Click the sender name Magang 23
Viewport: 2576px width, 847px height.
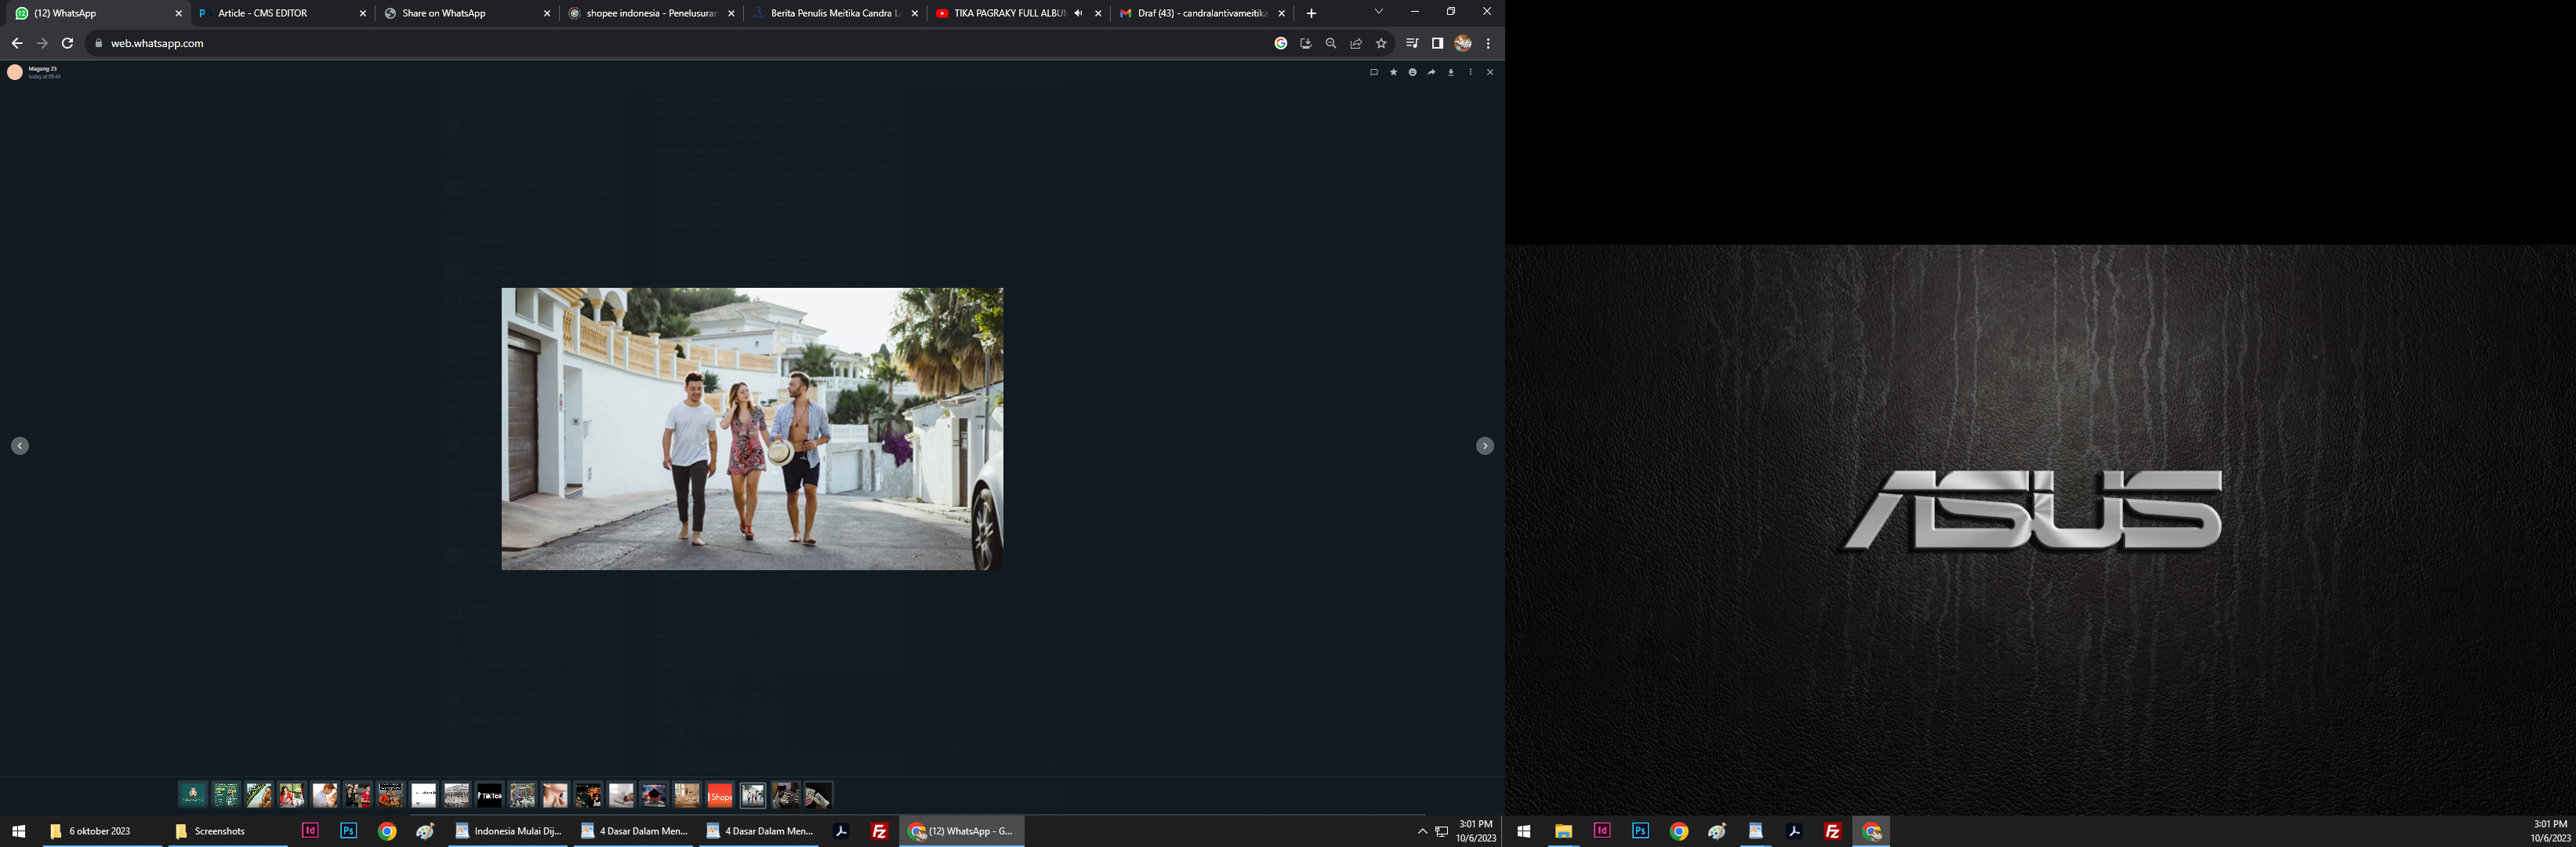tap(43, 69)
